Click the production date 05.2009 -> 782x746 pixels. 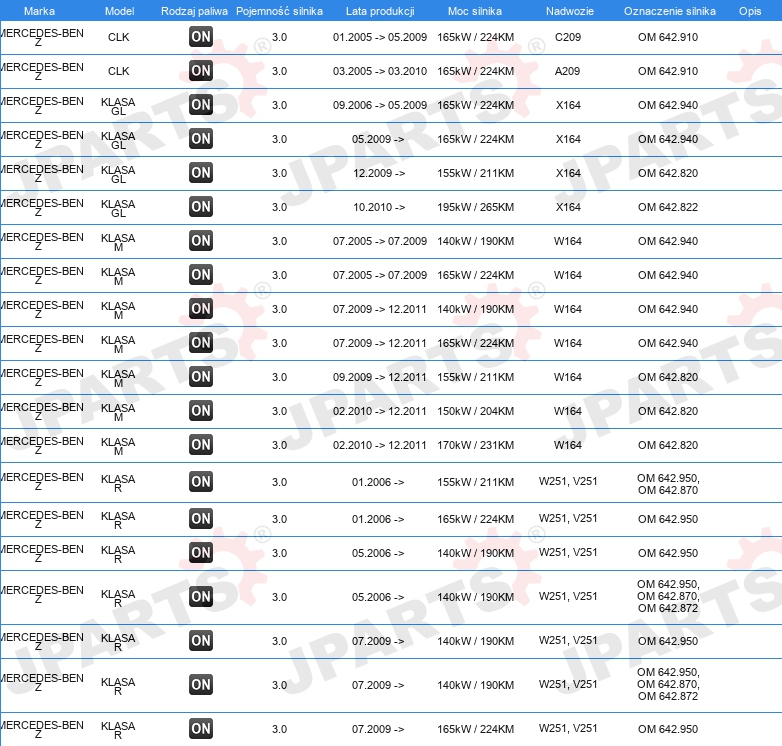click(378, 139)
